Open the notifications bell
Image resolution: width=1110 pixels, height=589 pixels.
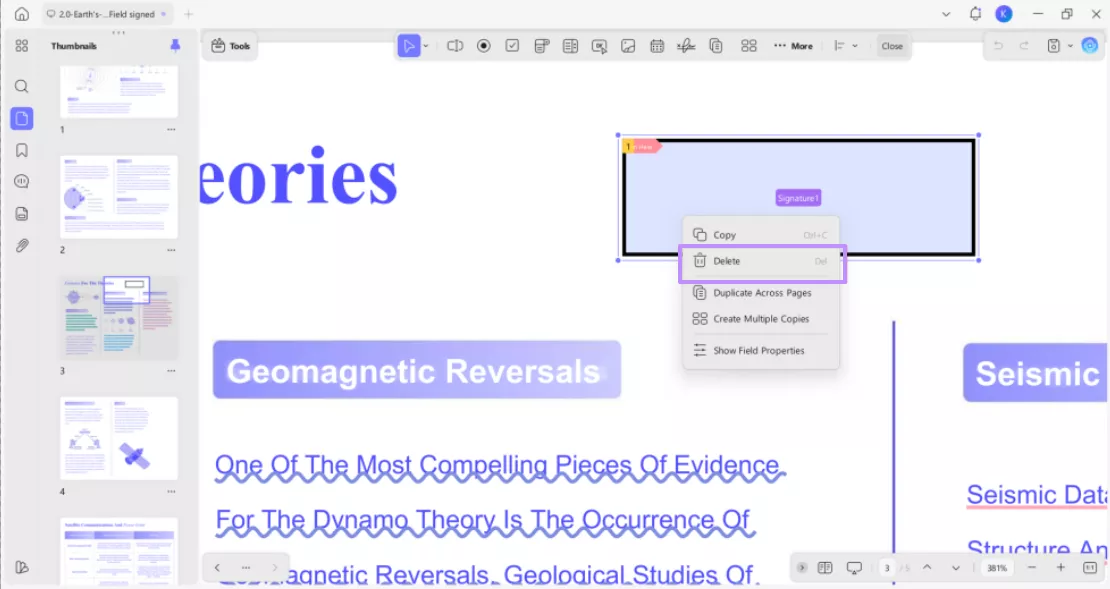click(x=975, y=13)
